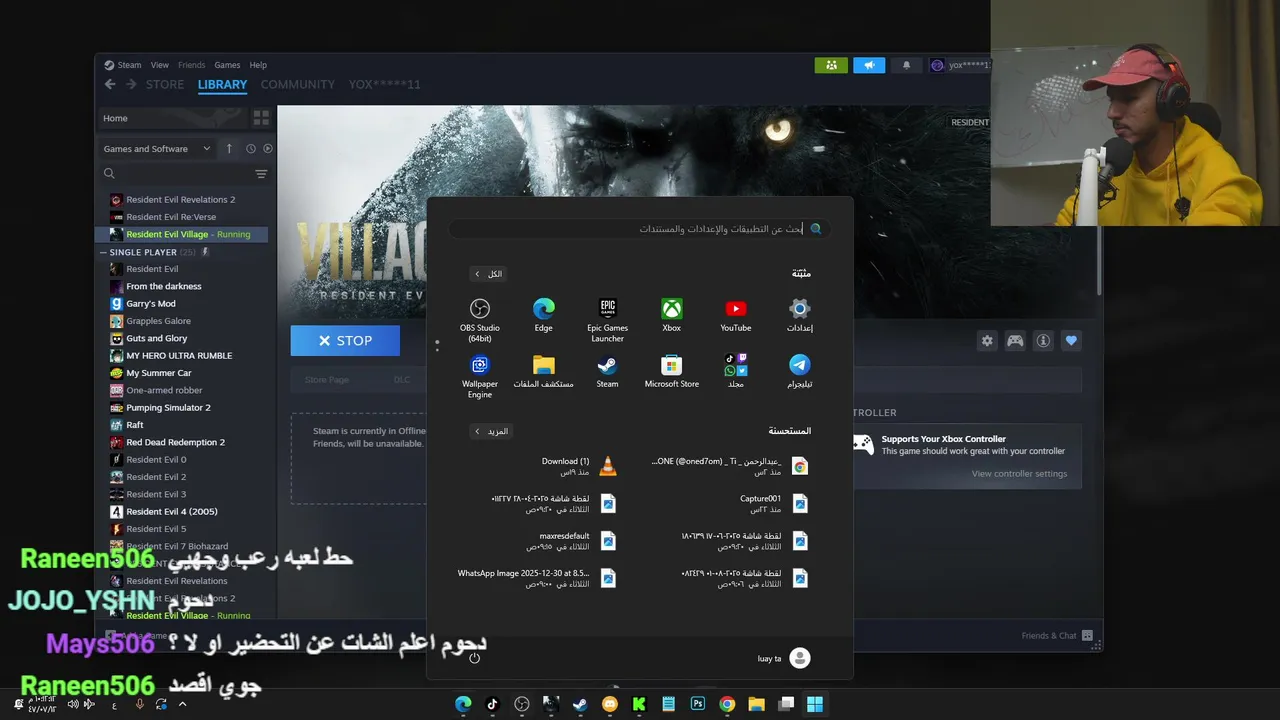Image resolution: width=1280 pixels, height=720 pixels.
Task: Stop the running game with STOP button
Action: pos(345,341)
